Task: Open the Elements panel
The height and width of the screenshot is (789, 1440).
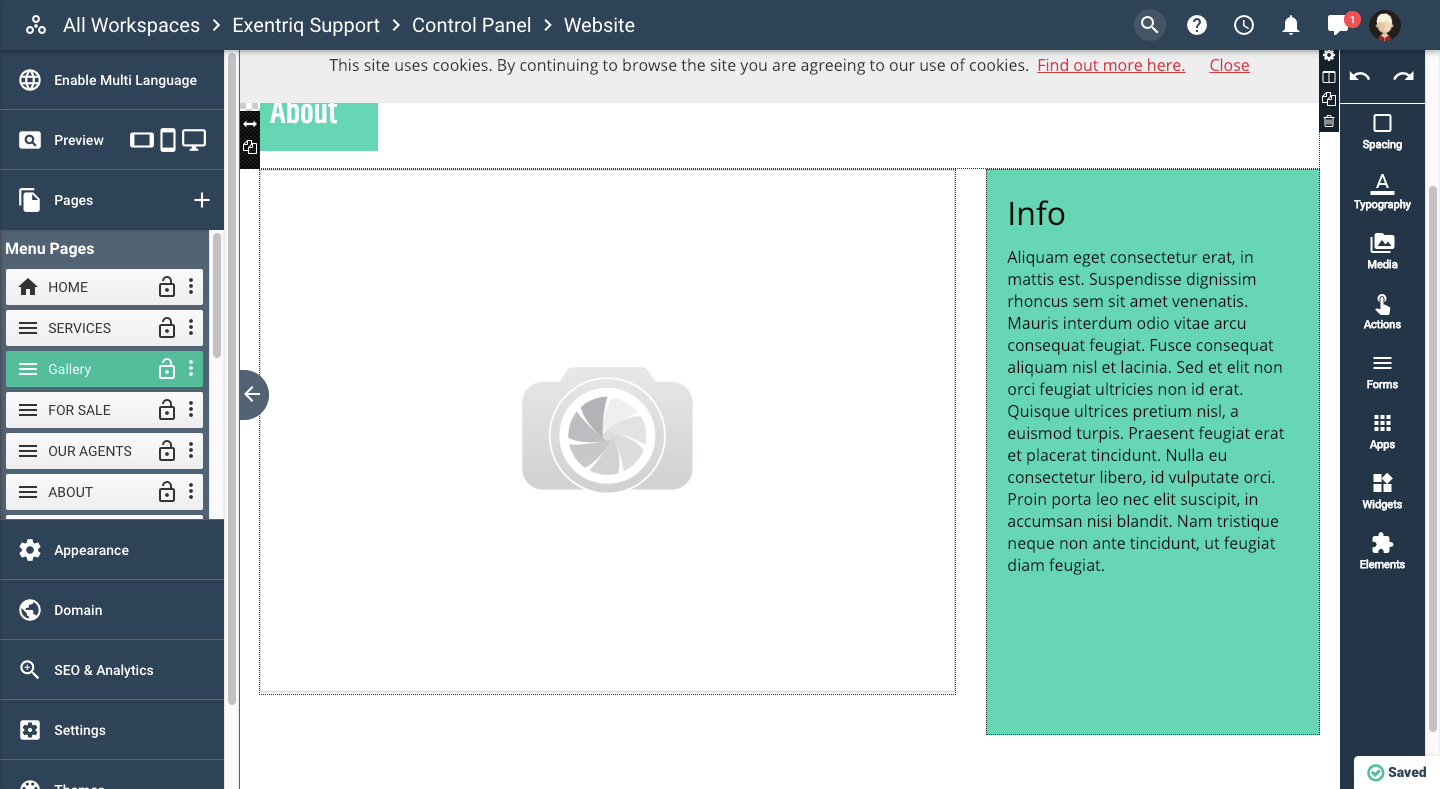Action: point(1382,551)
